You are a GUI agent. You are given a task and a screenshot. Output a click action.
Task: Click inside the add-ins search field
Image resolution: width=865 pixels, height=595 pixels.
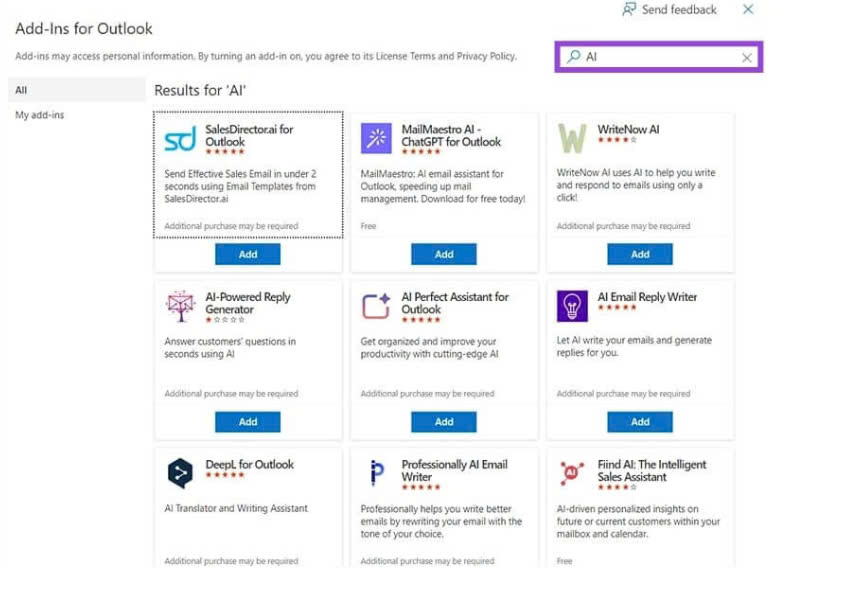(660, 57)
